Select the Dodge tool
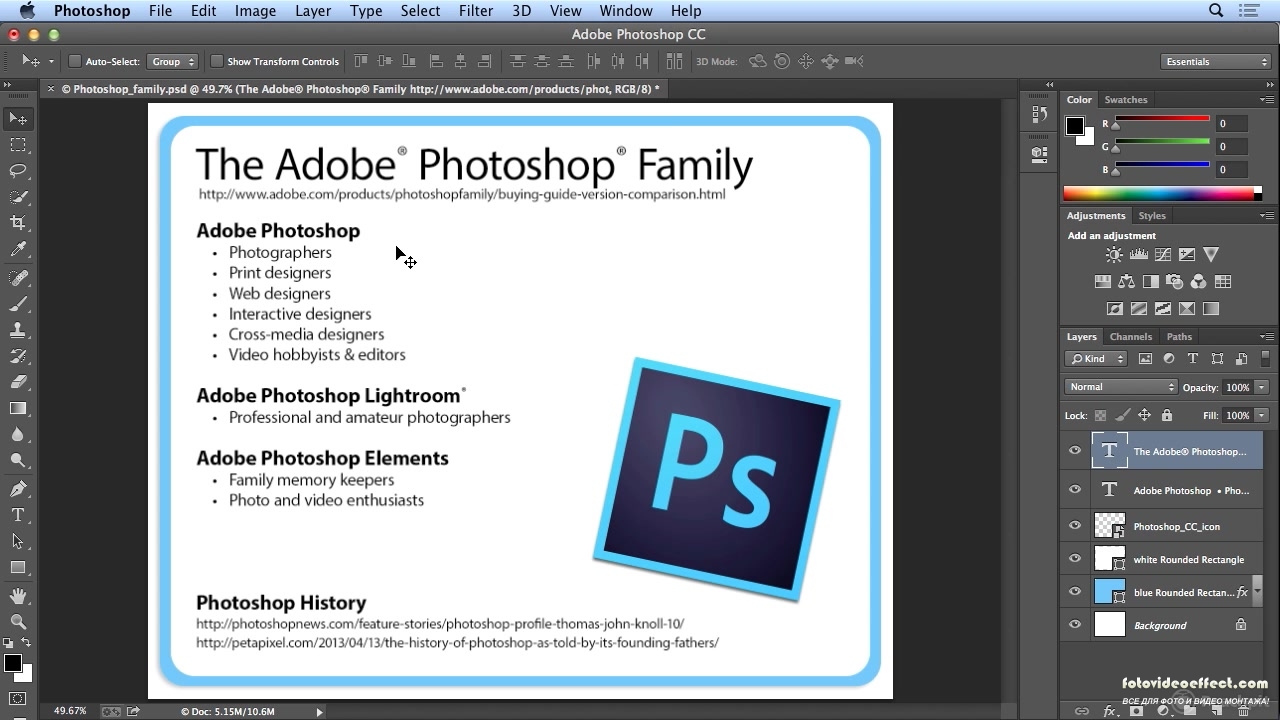This screenshot has width=1280, height=720. pos(18,461)
